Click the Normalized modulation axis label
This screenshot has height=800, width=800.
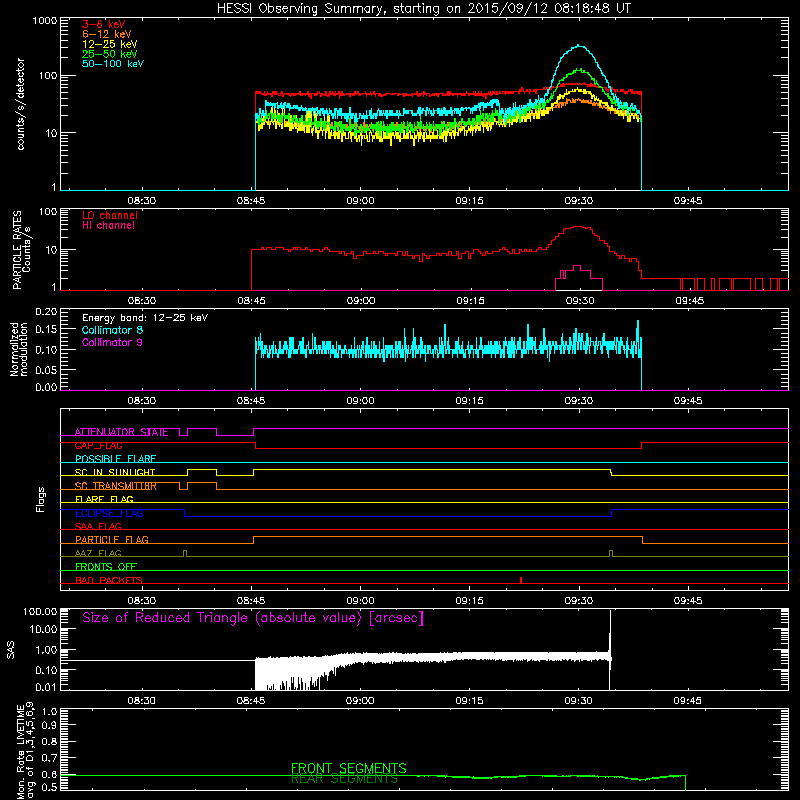tap(19, 349)
